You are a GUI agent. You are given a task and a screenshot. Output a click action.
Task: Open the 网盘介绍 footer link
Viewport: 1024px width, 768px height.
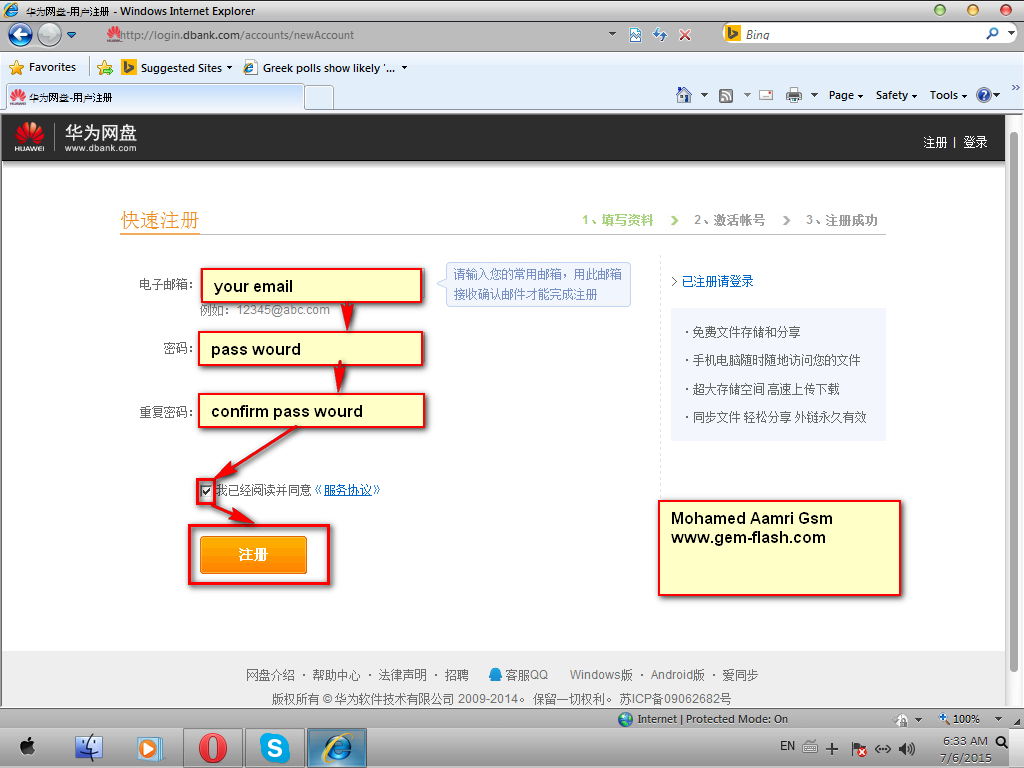pos(270,675)
